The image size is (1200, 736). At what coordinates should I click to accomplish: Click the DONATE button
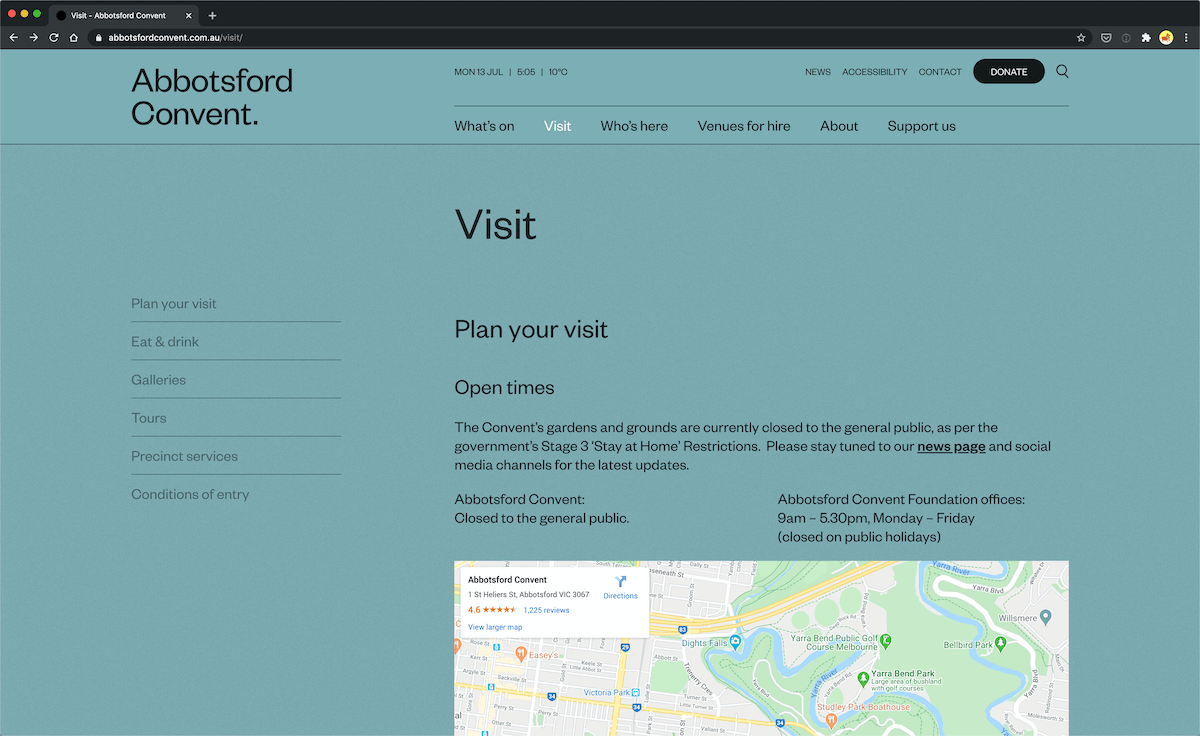1009,71
